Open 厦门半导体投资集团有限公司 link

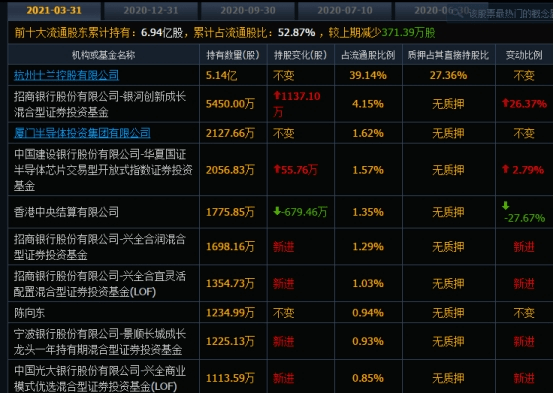click(82, 133)
